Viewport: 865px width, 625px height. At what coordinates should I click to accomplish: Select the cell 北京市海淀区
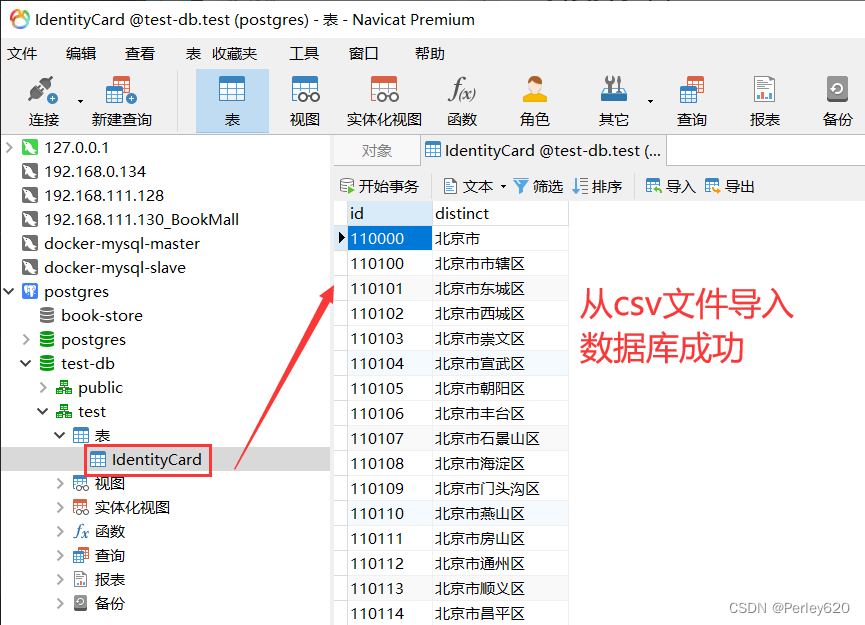(x=500, y=463)
